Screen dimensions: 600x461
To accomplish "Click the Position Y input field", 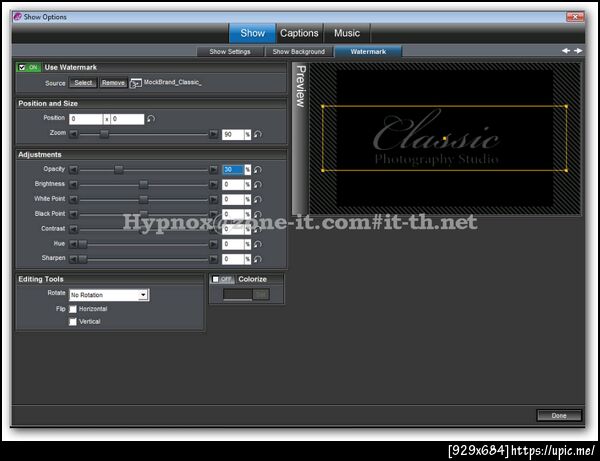I will [x=127, y=119].
